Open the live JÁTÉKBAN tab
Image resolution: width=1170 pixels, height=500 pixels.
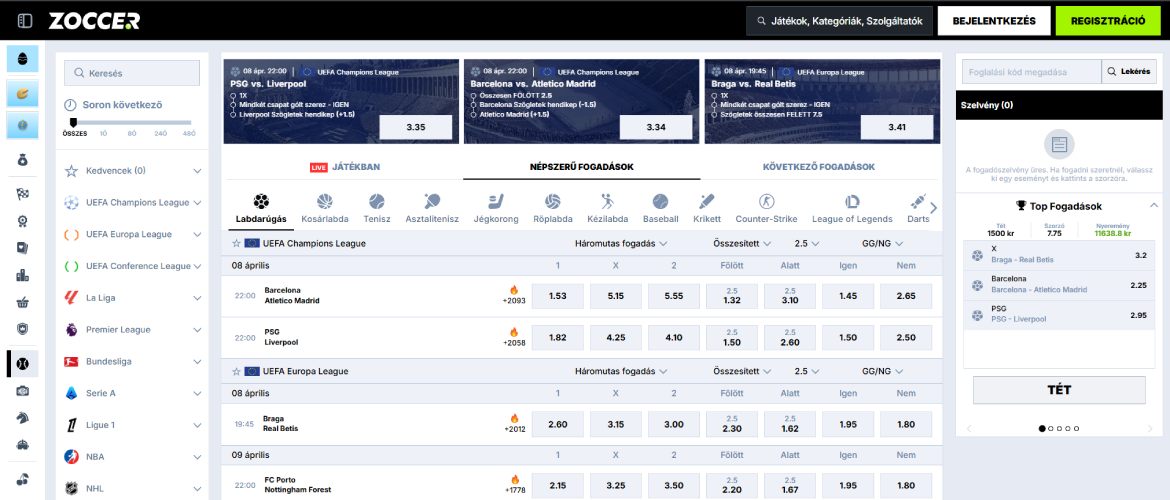tap(344, 167)
